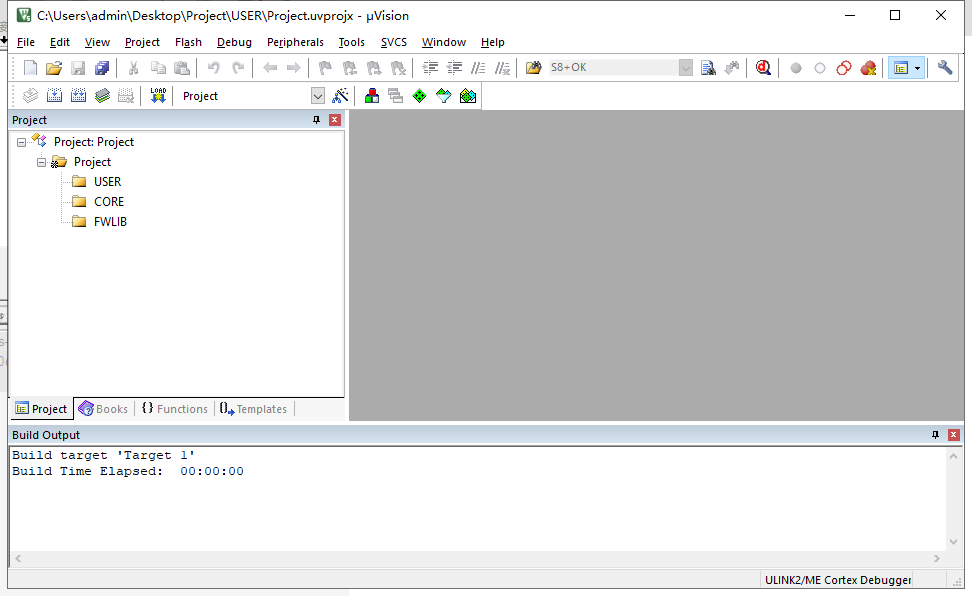Select the CORE group folder
This screenshot has width=972, height=596.
coord(109,202)
